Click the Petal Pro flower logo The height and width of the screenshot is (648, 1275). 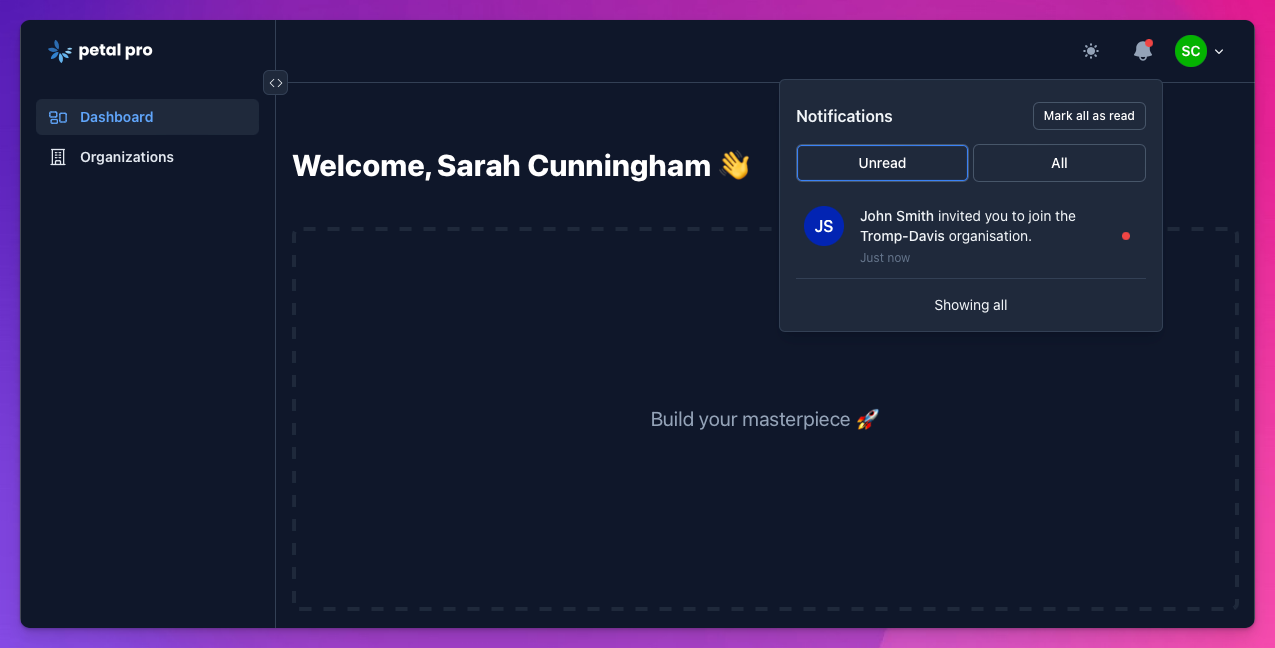(x=60, y=51)
